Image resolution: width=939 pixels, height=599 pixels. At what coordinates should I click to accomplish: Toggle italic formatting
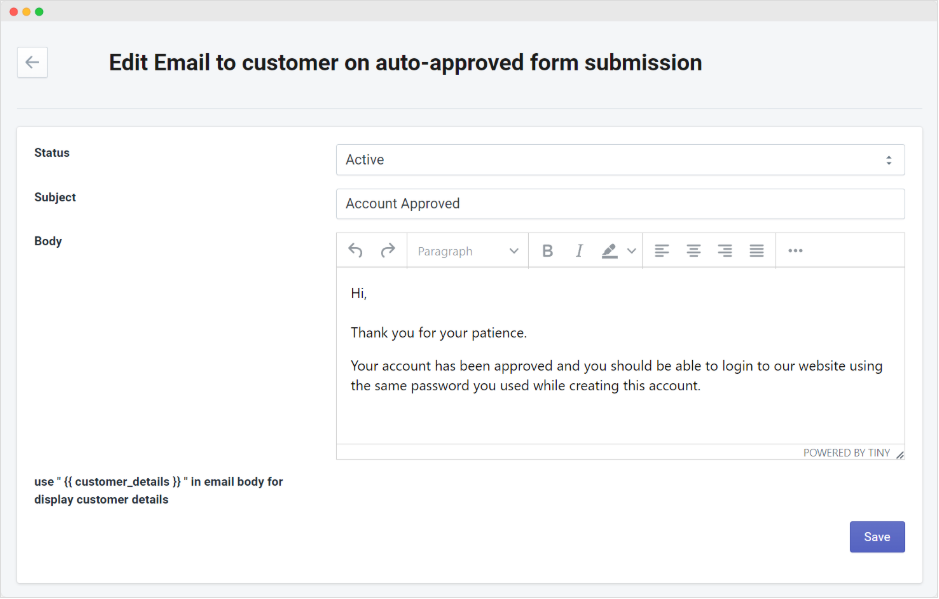578,251
